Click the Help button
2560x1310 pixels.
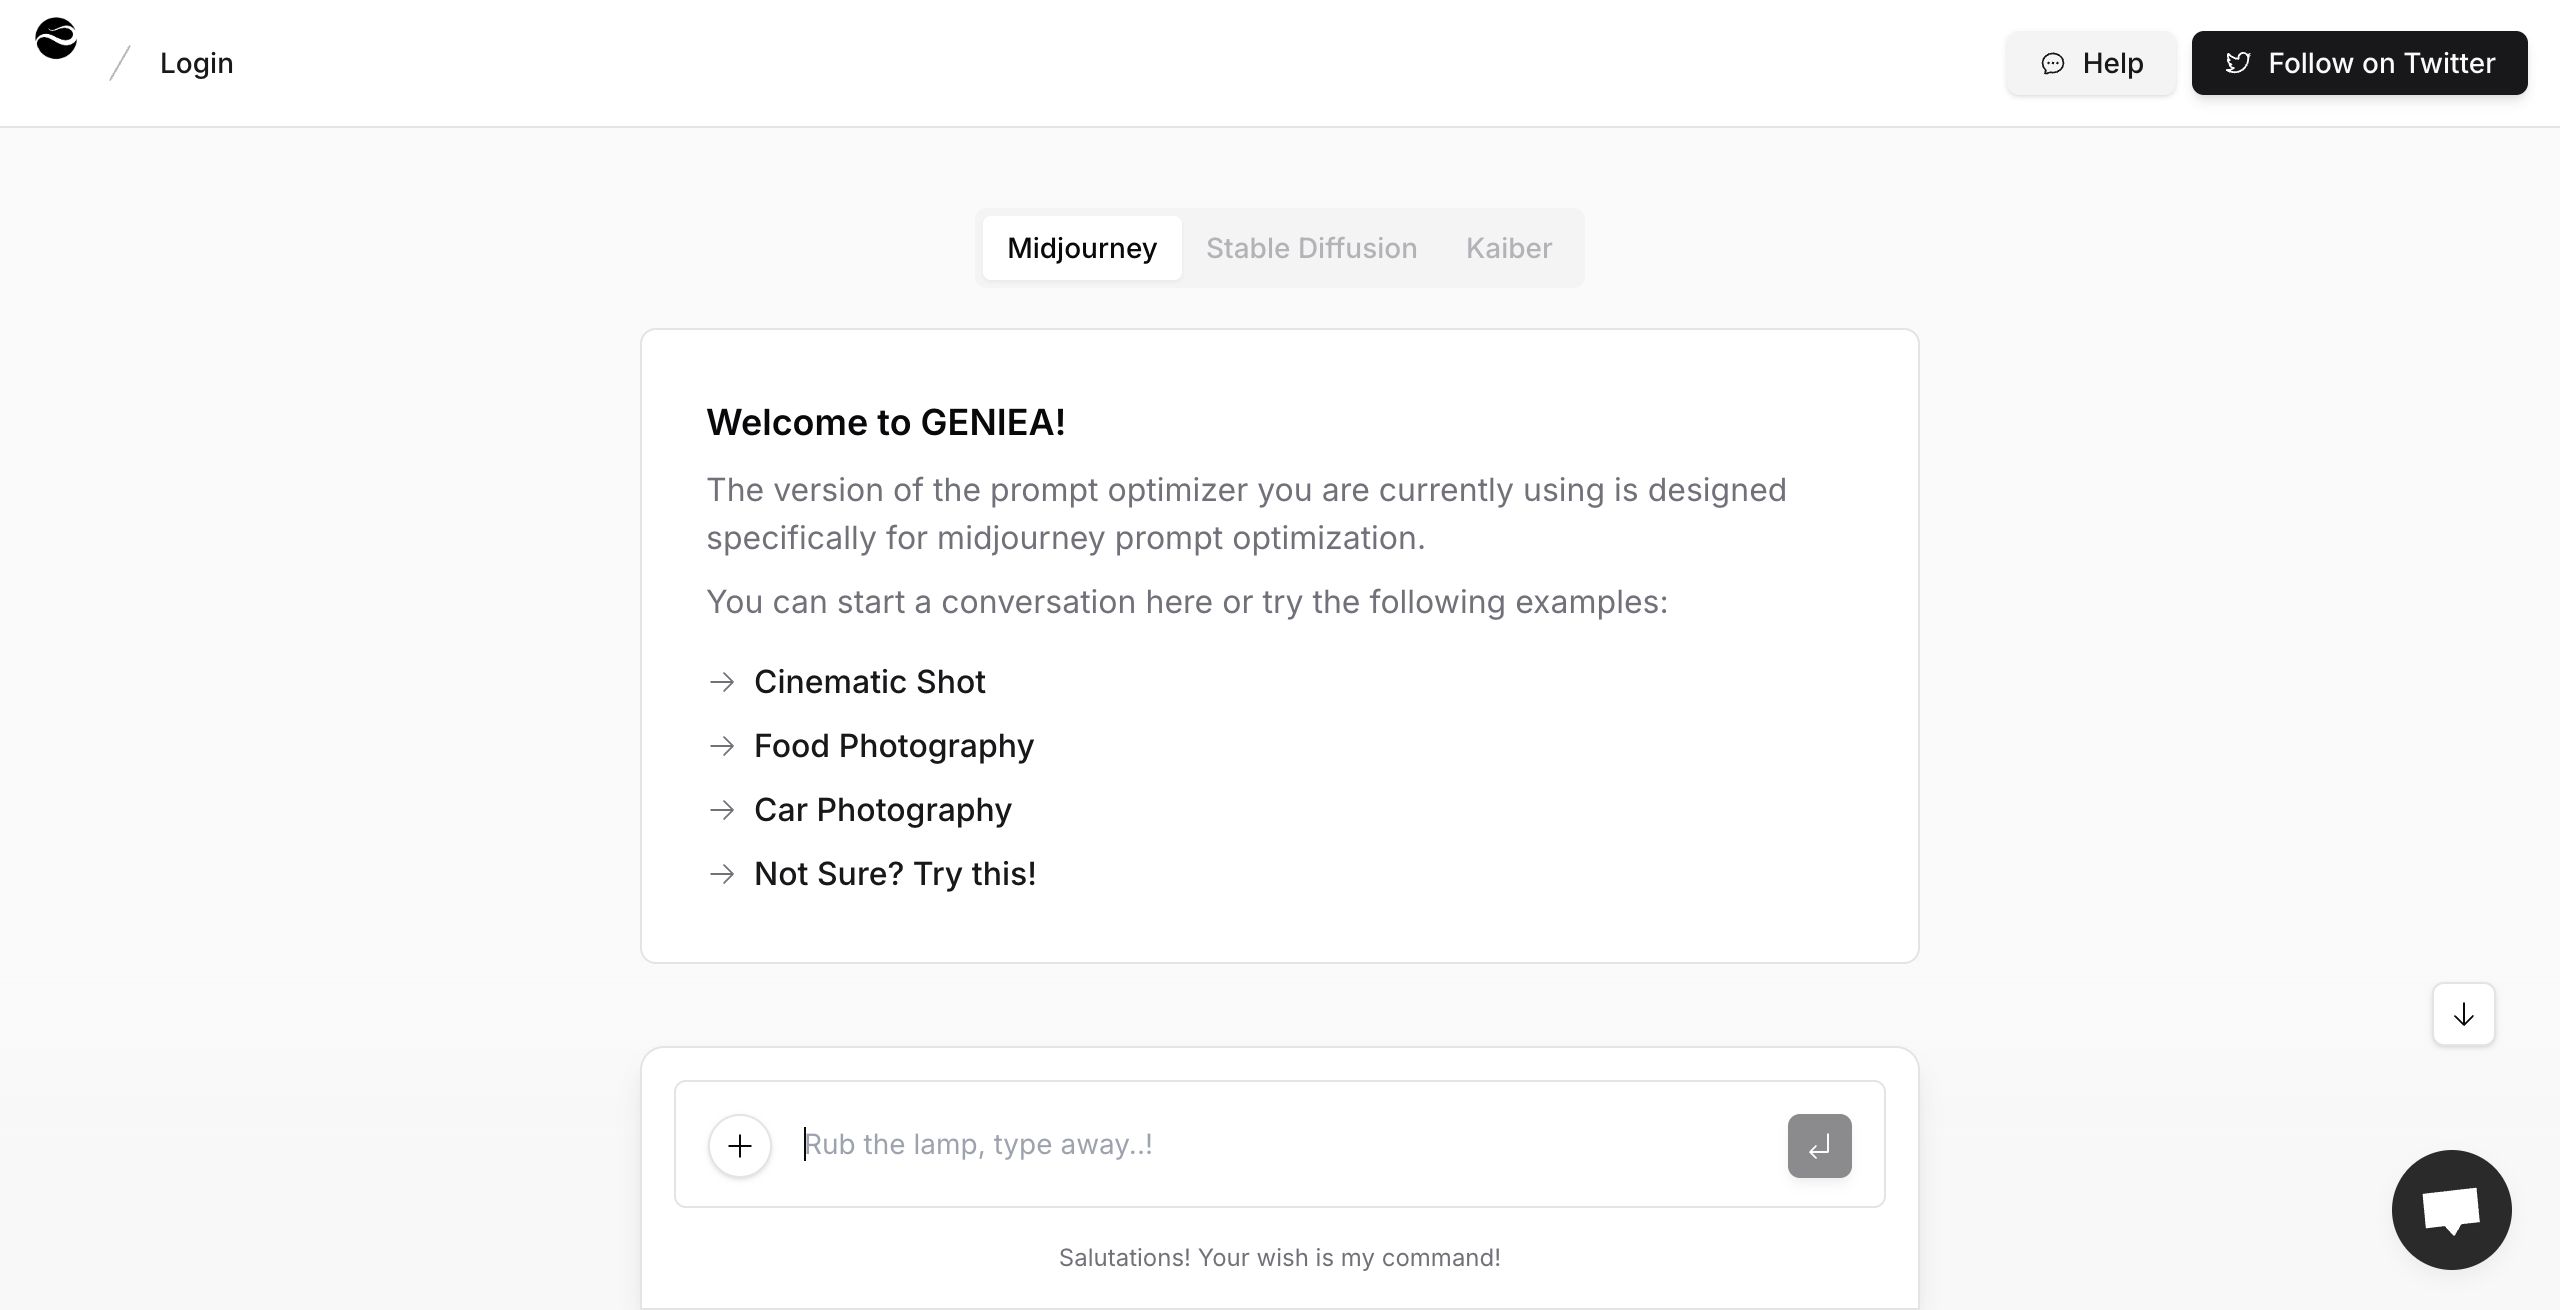pyautogui.click(x=2090, y=63)
